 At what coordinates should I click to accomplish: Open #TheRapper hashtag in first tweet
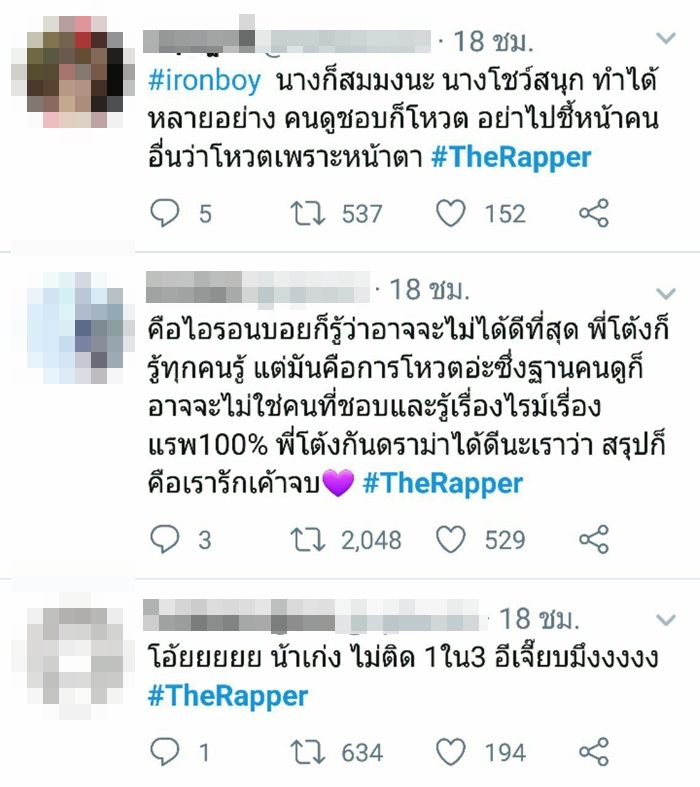click(511, 158)
